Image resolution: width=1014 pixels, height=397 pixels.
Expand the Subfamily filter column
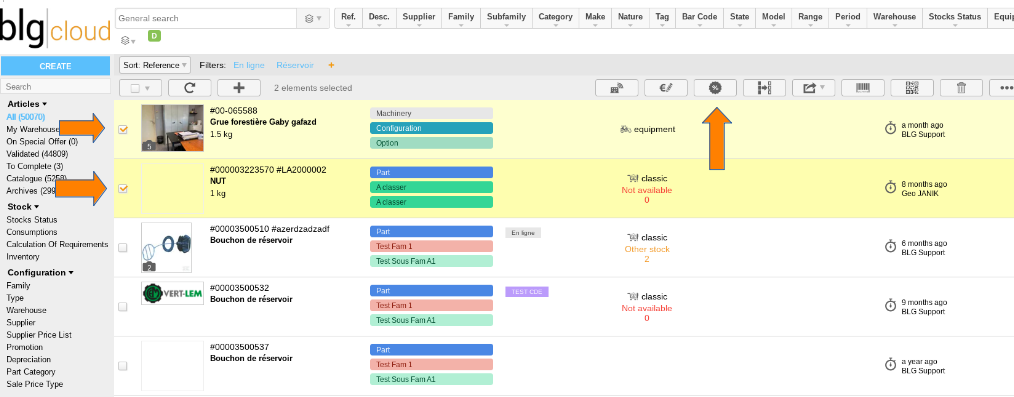(x=506, y=19)
